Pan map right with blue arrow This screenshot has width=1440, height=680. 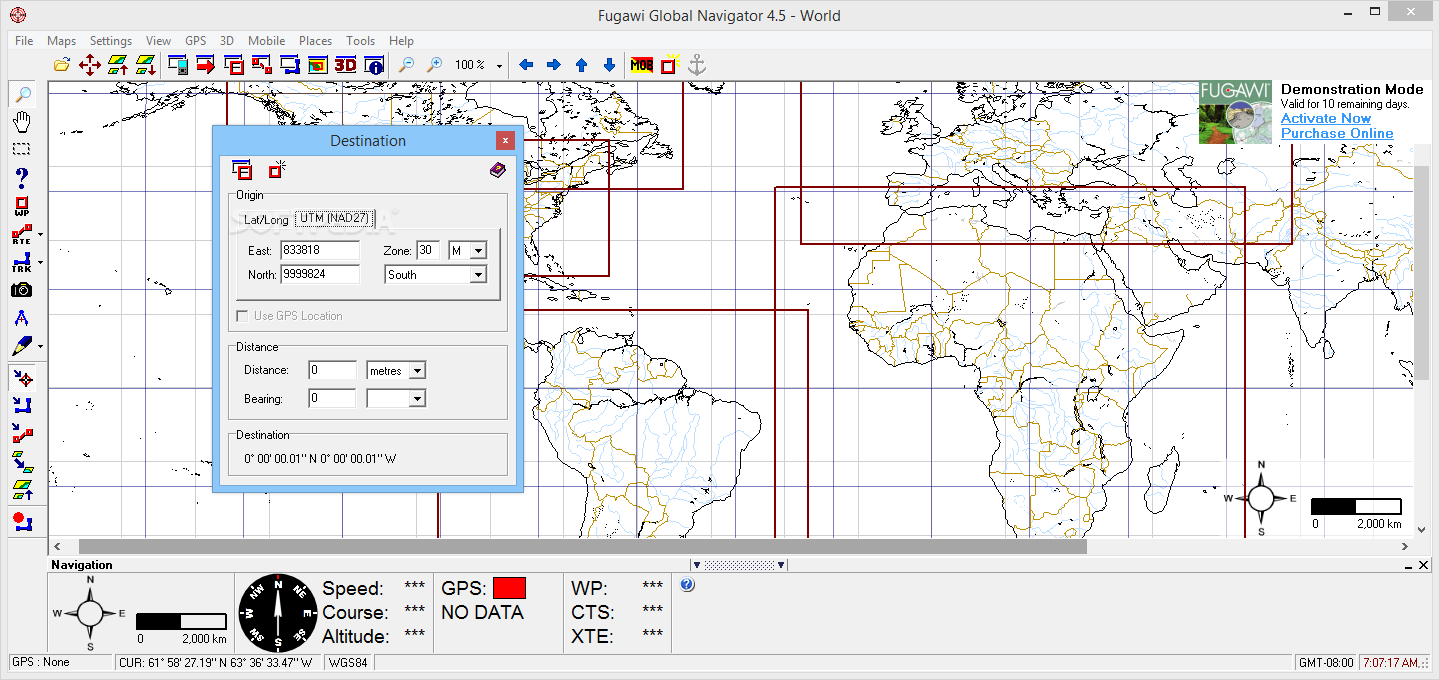(x=553, y=65)
